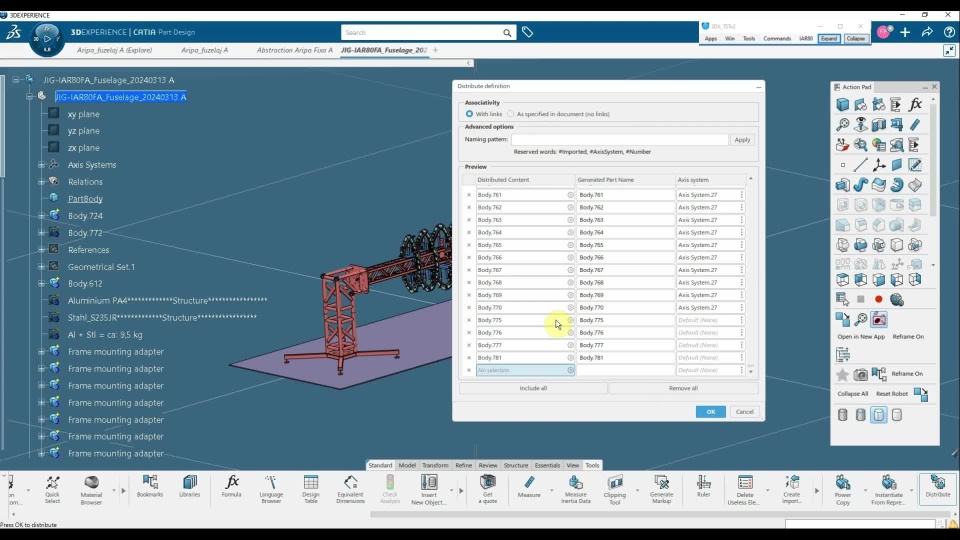Click the share arrow icon in top bar
The width and height of the screenshot is (960, 540).
927,32
